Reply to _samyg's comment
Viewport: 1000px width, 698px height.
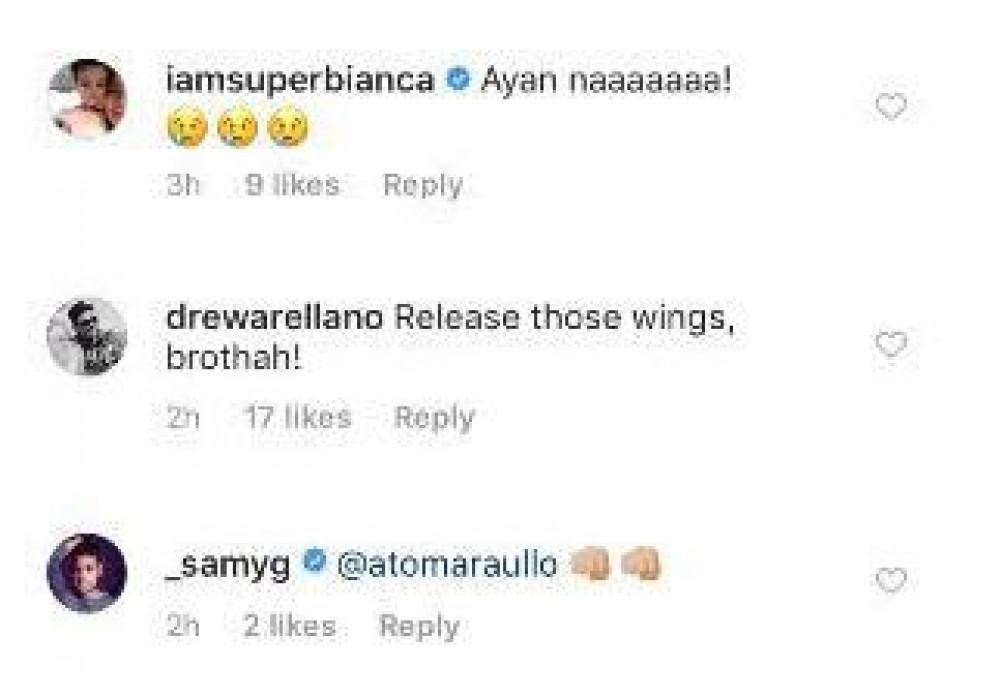[x=420, y=626]
